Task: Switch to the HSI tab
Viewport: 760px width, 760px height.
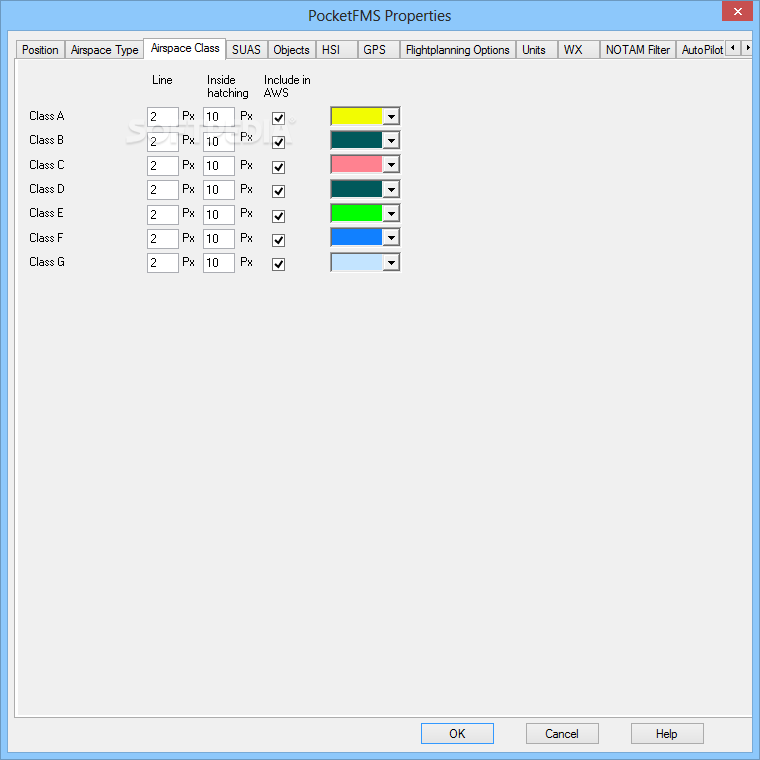Action: pyautogui.click(x=336, y=50)
